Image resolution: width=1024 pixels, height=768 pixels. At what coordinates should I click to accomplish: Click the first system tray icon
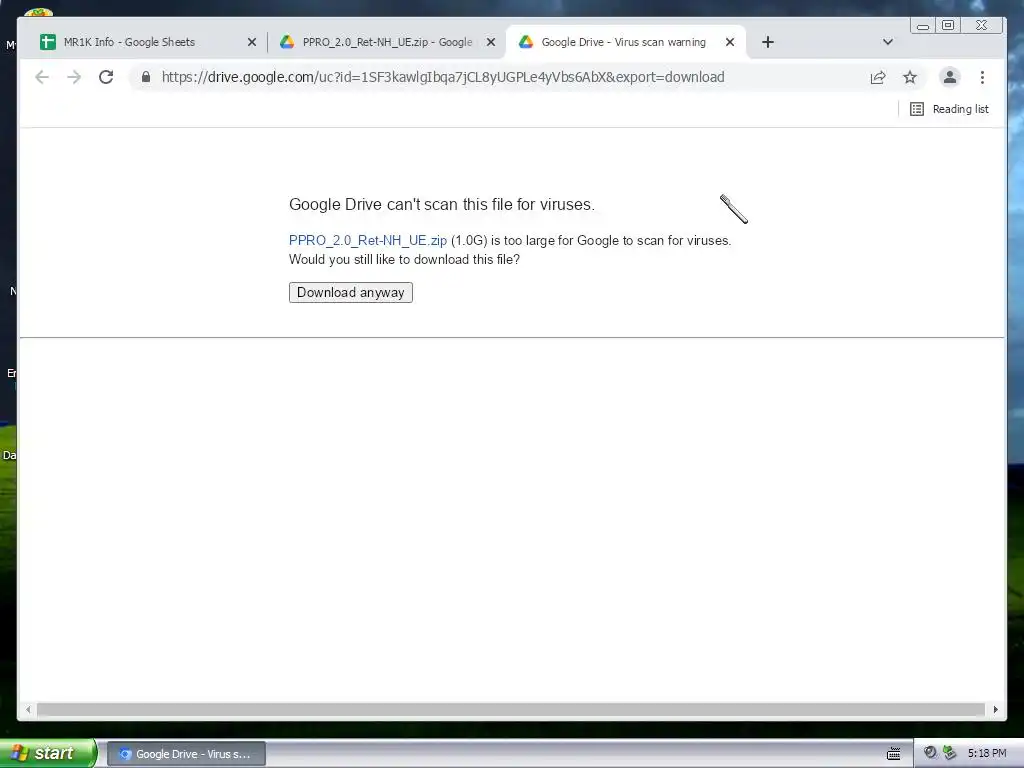pos(930,753)
